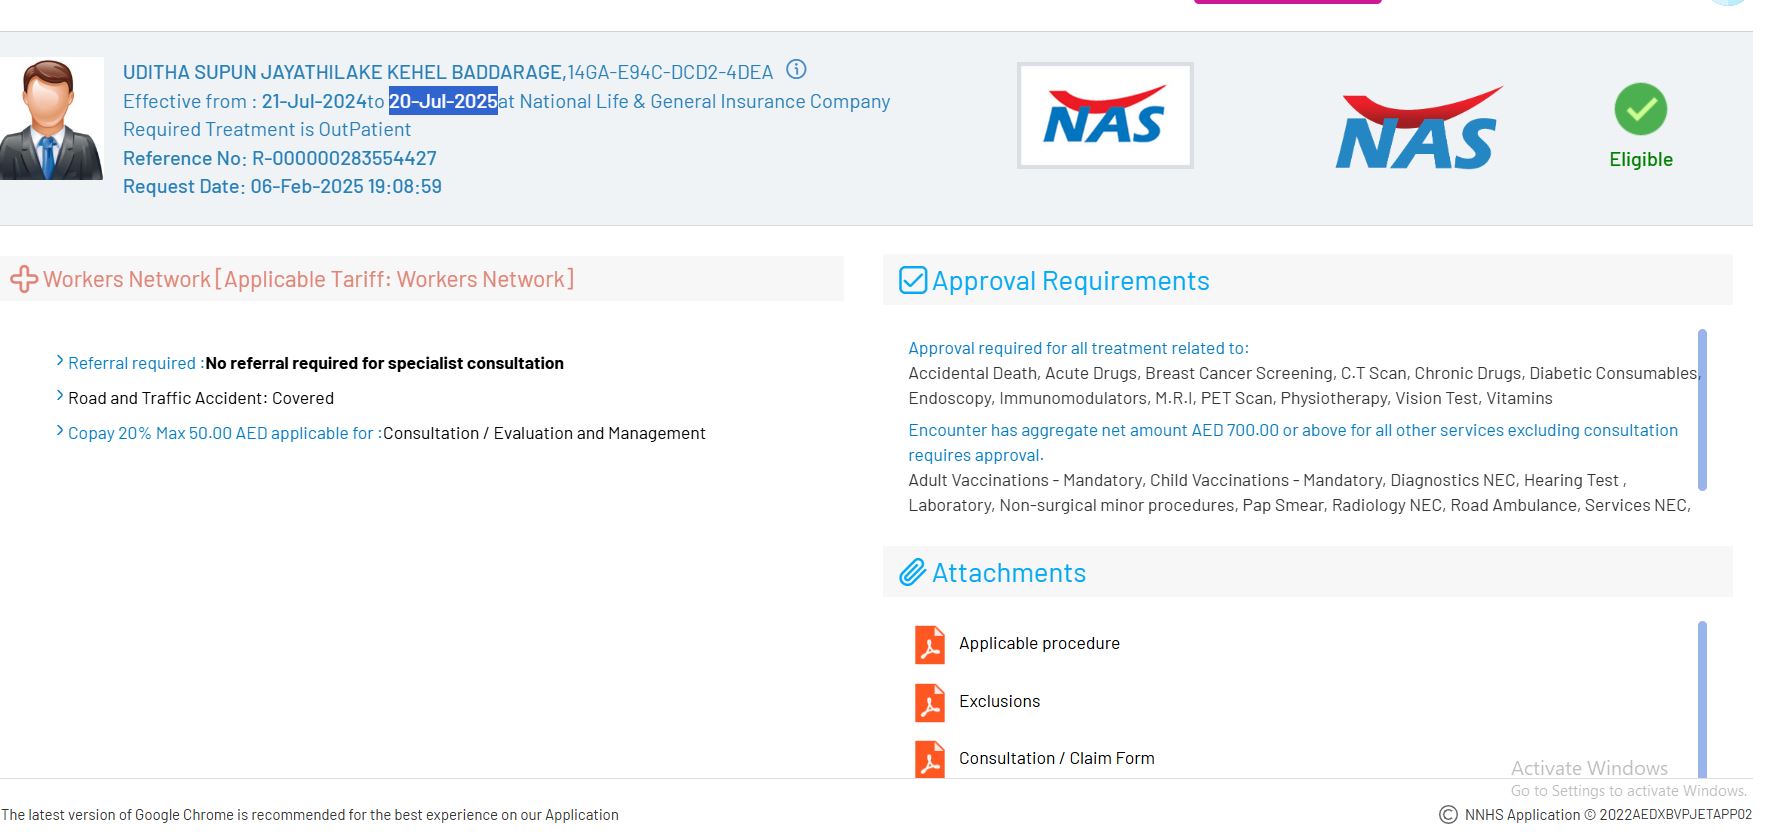Image resolution: width=1781 pixels, height=834 pixels.
Task: Click the Adult Vaccinations - Mandatory list text
Action: [1299, 493]
